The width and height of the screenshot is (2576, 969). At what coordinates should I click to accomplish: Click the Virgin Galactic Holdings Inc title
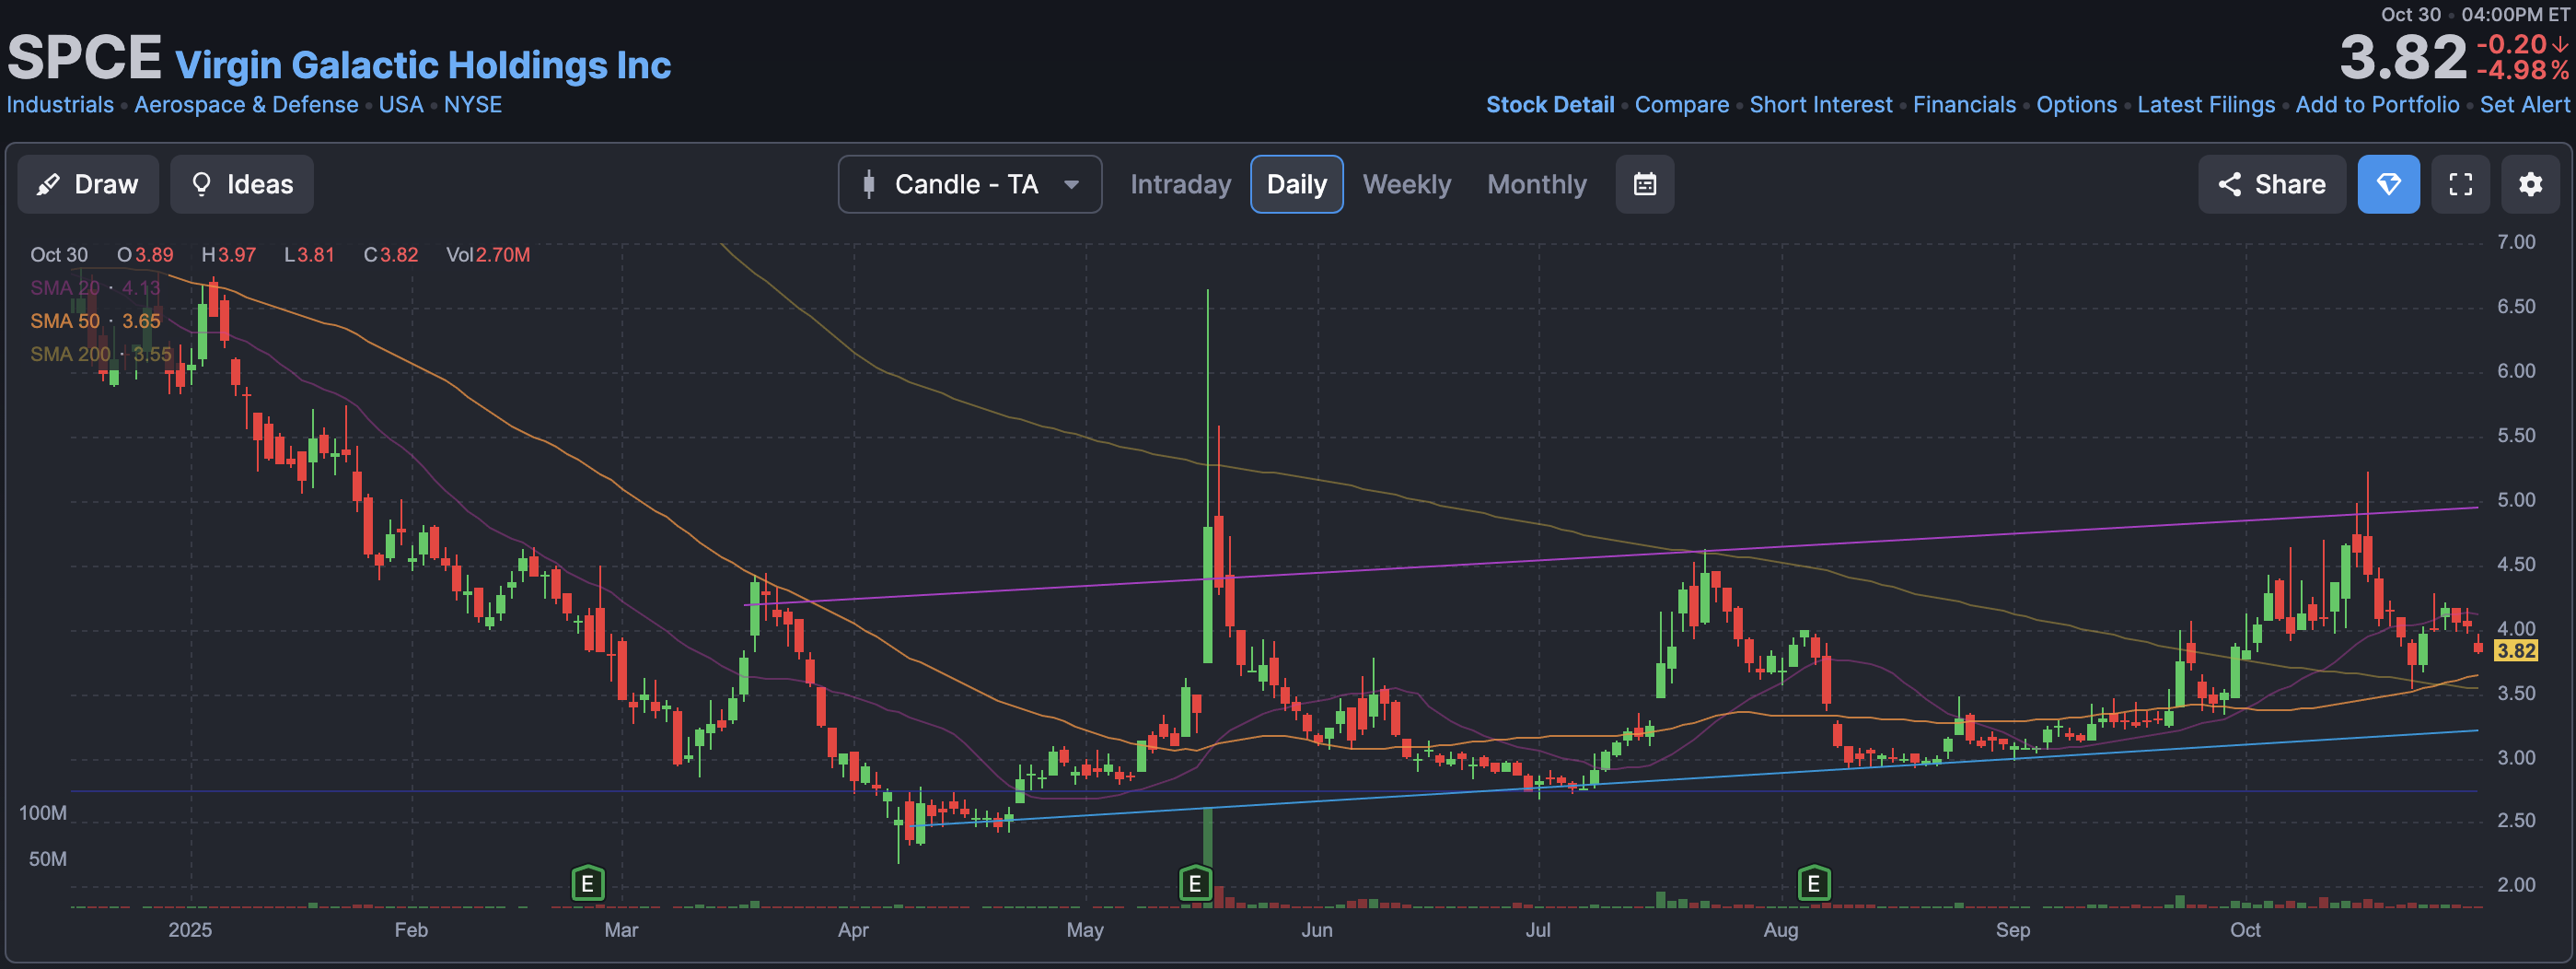(423, 65)
